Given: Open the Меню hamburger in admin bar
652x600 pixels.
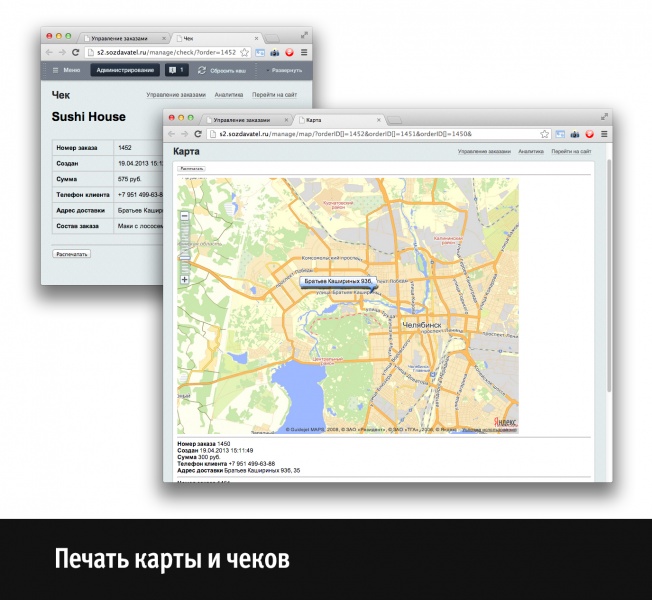Looking at the screenshot, I should pyautogui.click(x=66, y=70).
